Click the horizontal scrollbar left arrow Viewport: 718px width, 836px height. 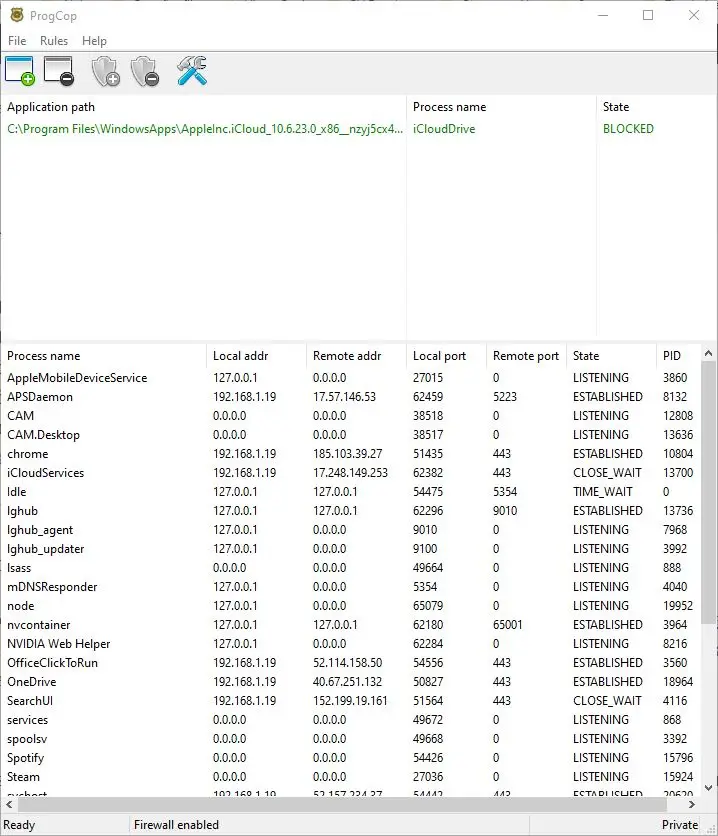[x=9, y=805]
